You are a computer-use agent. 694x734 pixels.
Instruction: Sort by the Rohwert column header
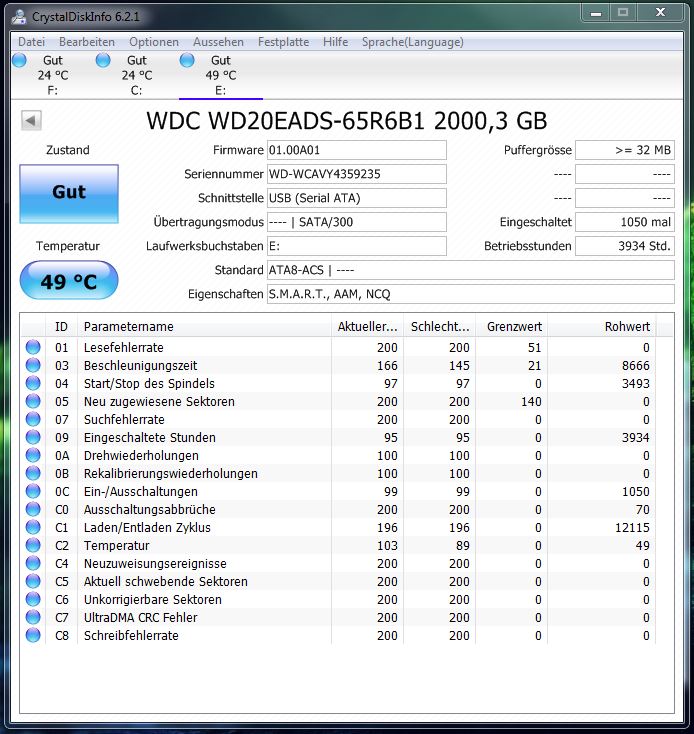click(x=602, y=326)
